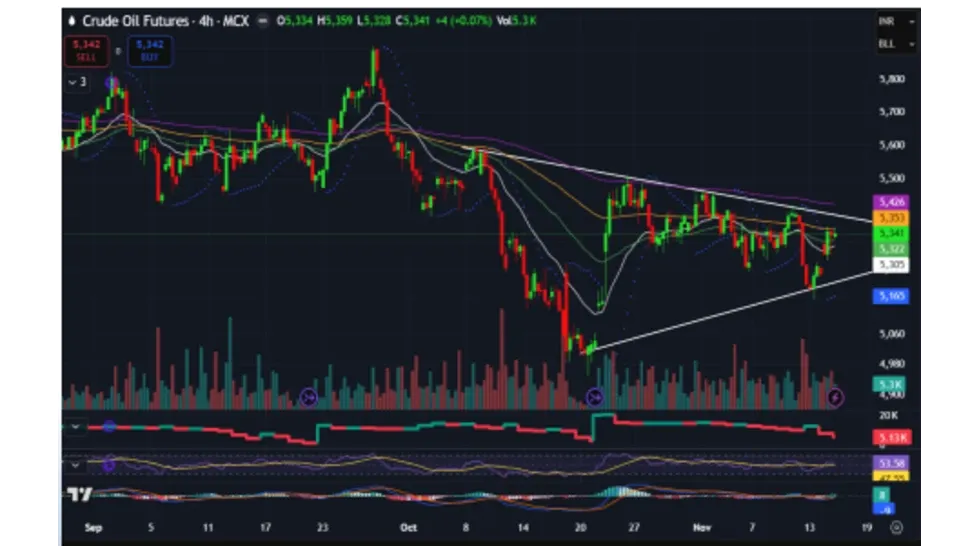
Task: Click the purple event marker near early September candles
Action: pyautogui.click(x=112, y=82)
